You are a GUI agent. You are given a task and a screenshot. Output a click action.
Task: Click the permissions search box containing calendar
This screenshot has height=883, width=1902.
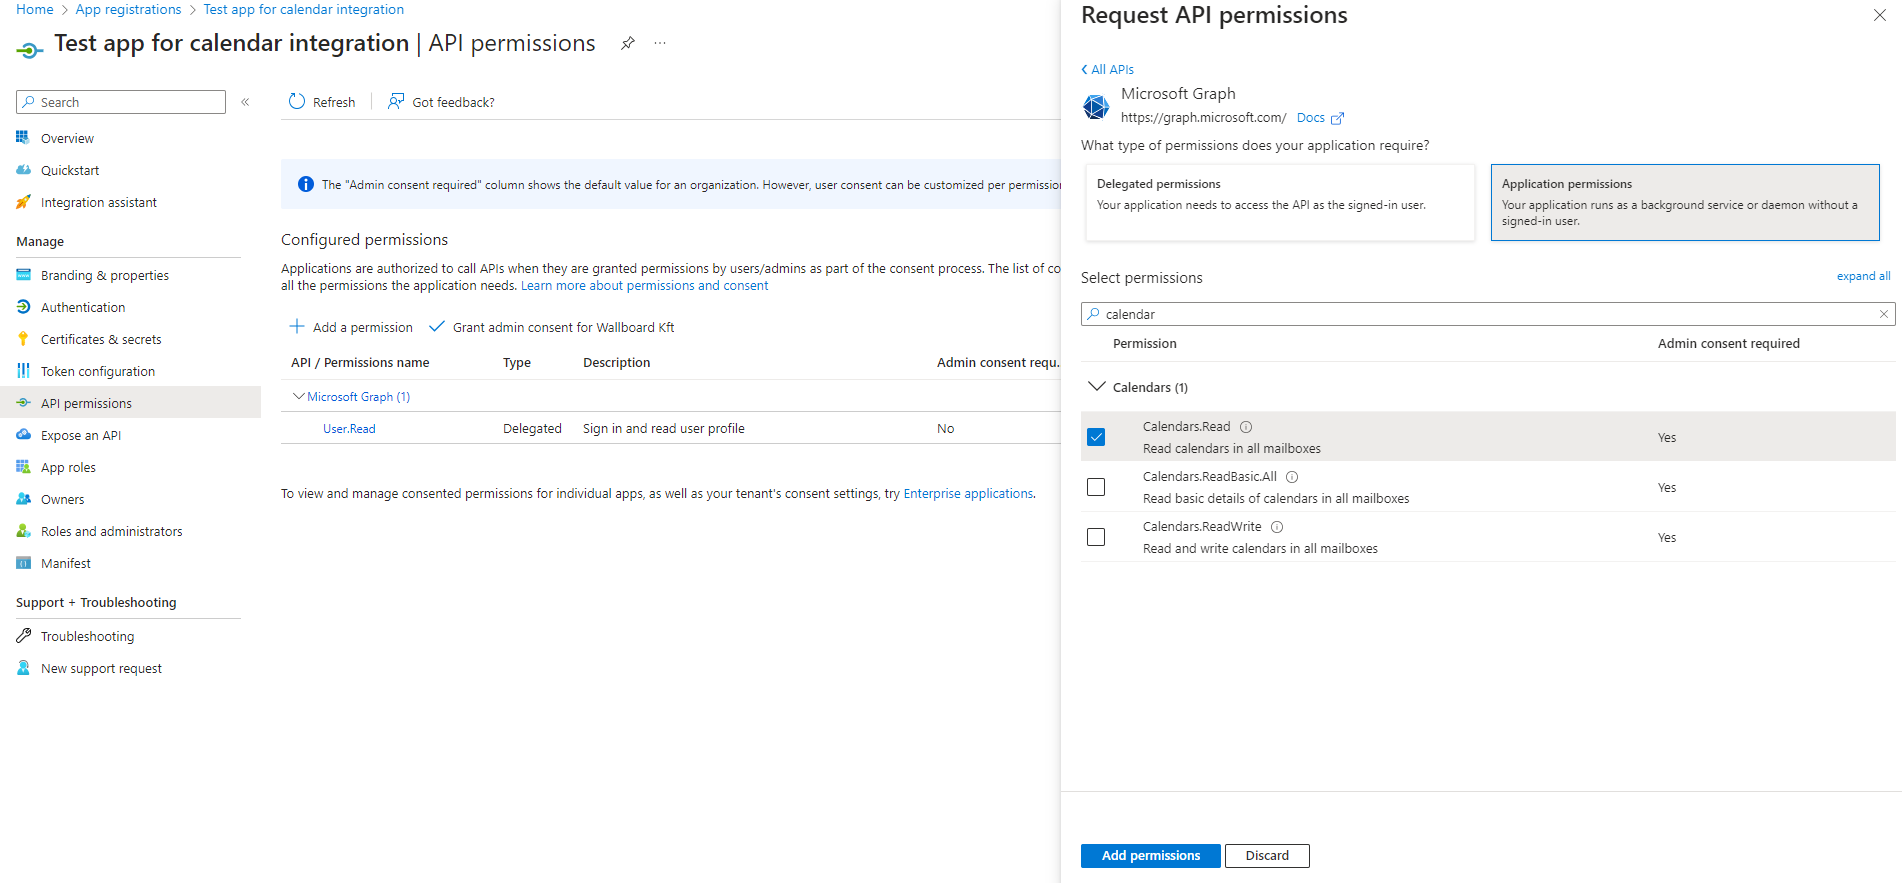coord(1488,314)
